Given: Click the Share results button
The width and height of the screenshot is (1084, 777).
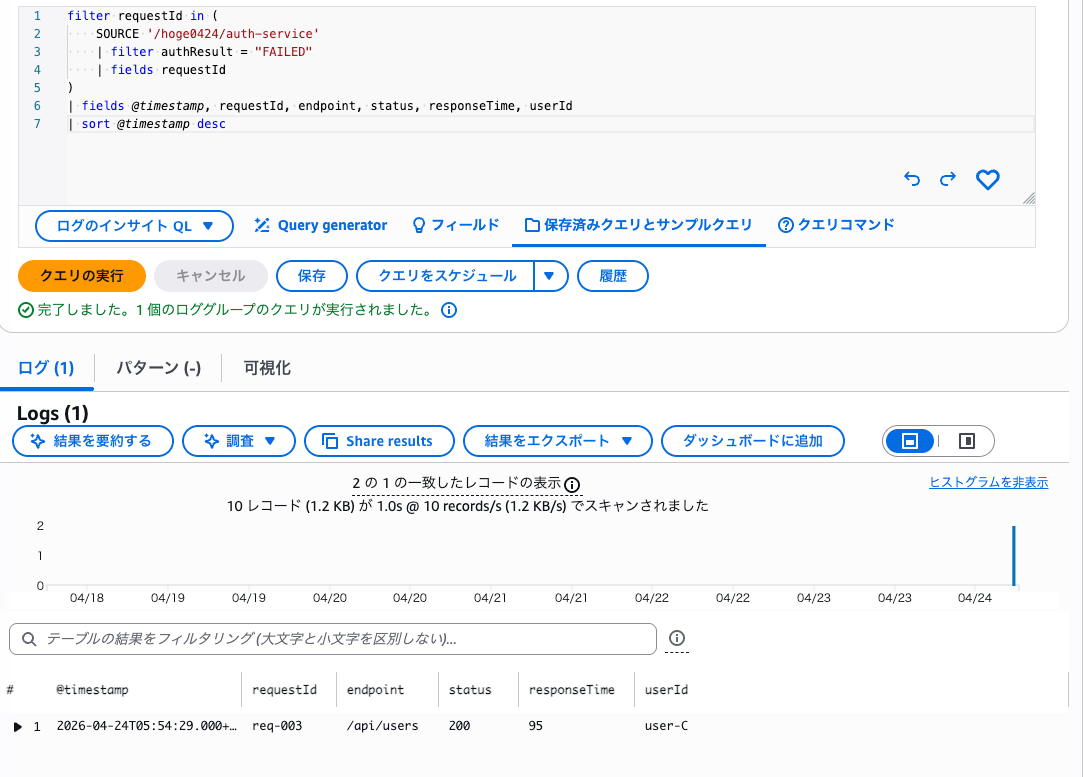Looking at the screenshot, I should 378,441.
